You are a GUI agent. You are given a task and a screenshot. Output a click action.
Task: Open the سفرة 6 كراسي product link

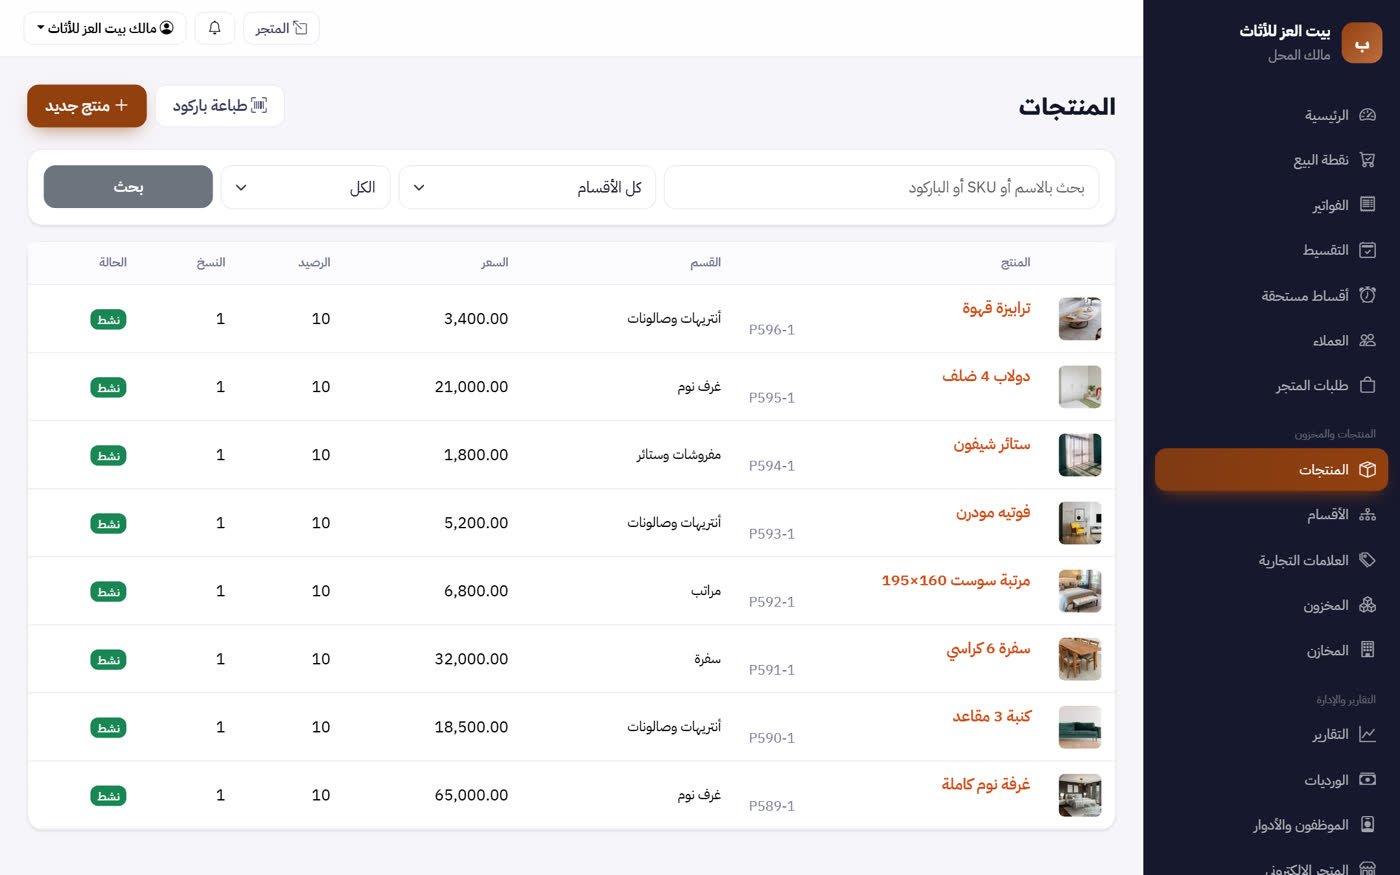coord(988,648)
